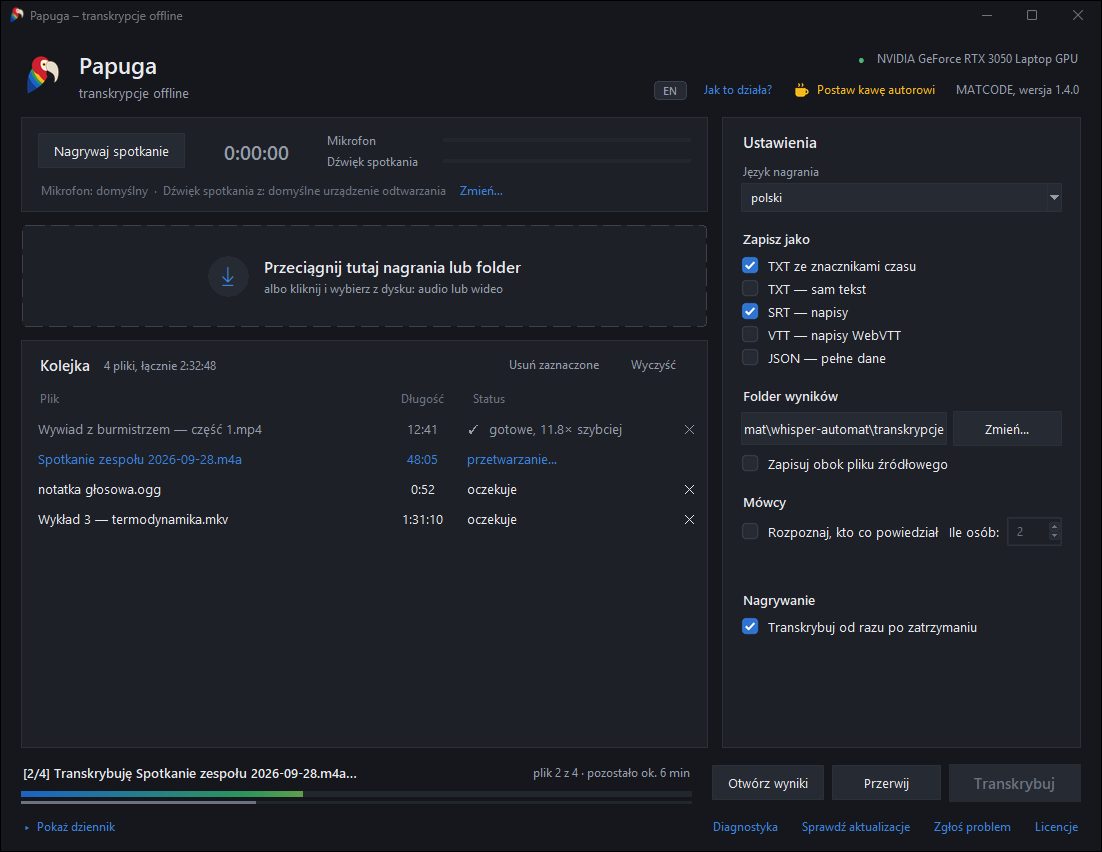Switch language with the EN button
Screen dimensions: 1102x852
click(670, 91)
